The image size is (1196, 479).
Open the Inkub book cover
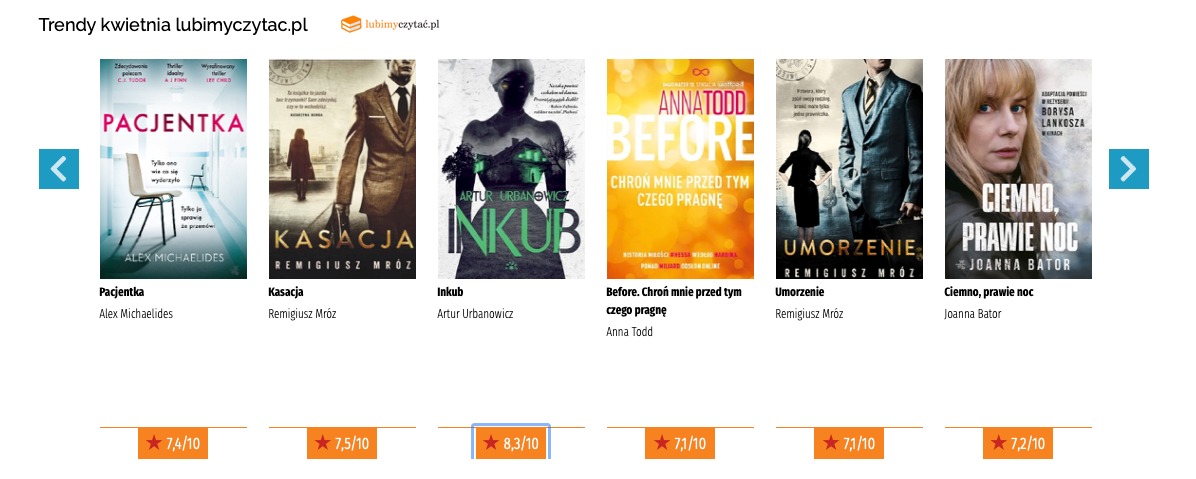(x=511, y=169)
